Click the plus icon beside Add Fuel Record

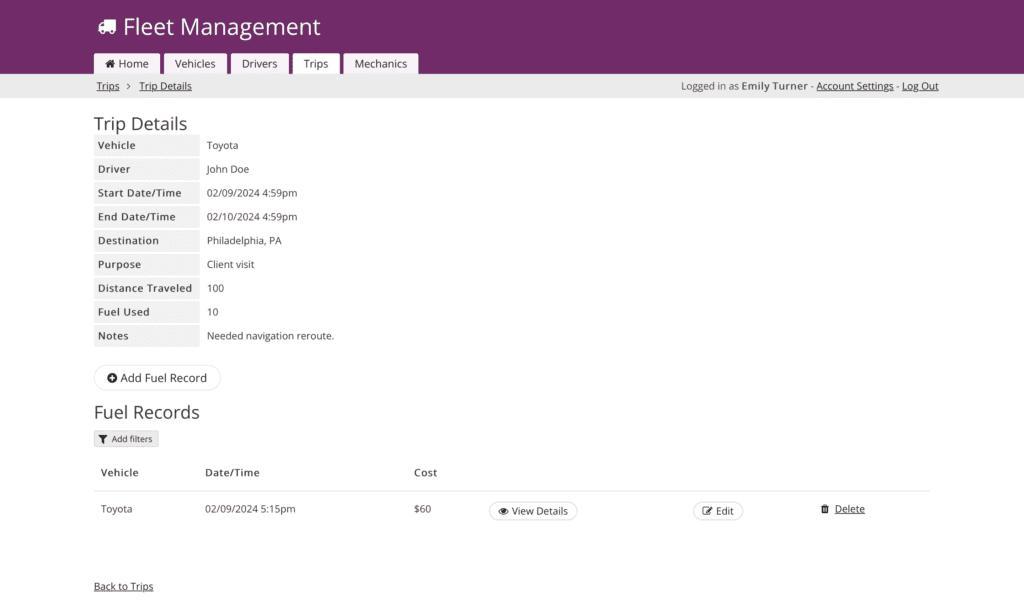pyautogui.click(x=112, y=378)
